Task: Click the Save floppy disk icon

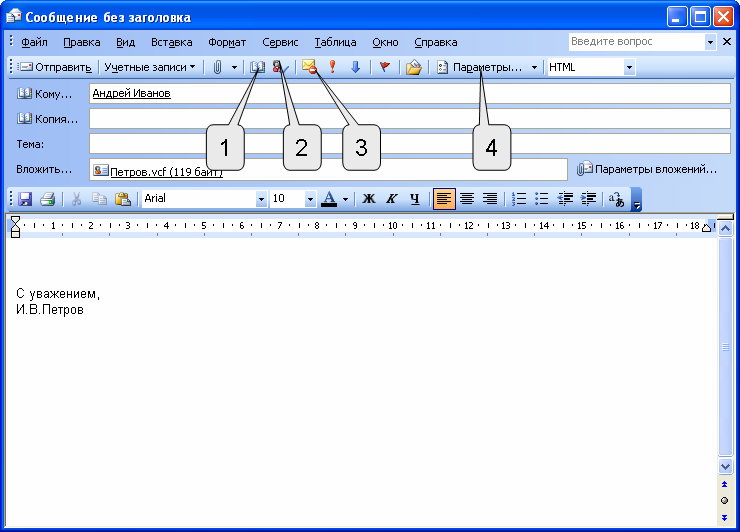Action: [25, 198]
